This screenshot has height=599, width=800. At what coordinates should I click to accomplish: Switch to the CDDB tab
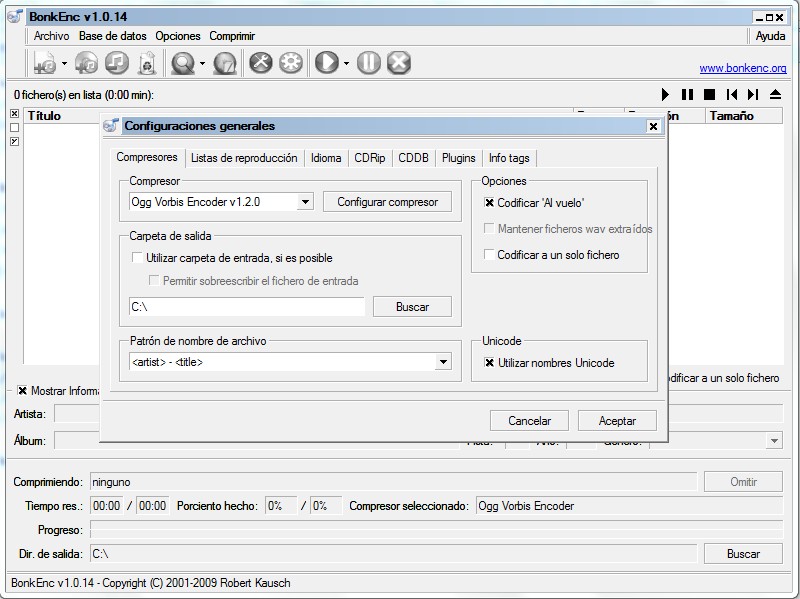[413, 158]
